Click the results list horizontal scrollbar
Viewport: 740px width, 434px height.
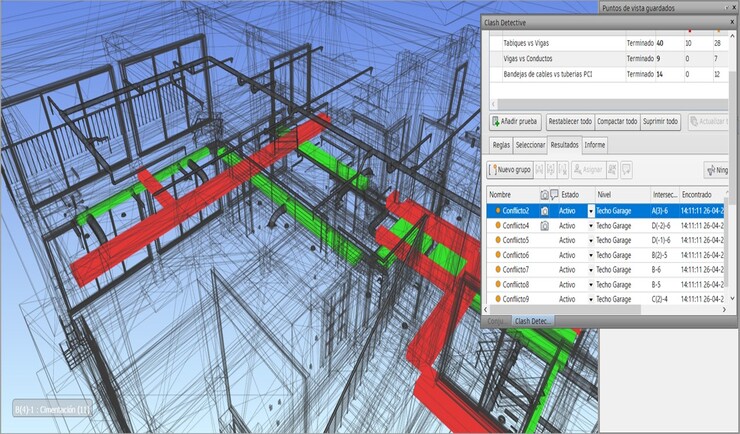click(x=565, y=310)
